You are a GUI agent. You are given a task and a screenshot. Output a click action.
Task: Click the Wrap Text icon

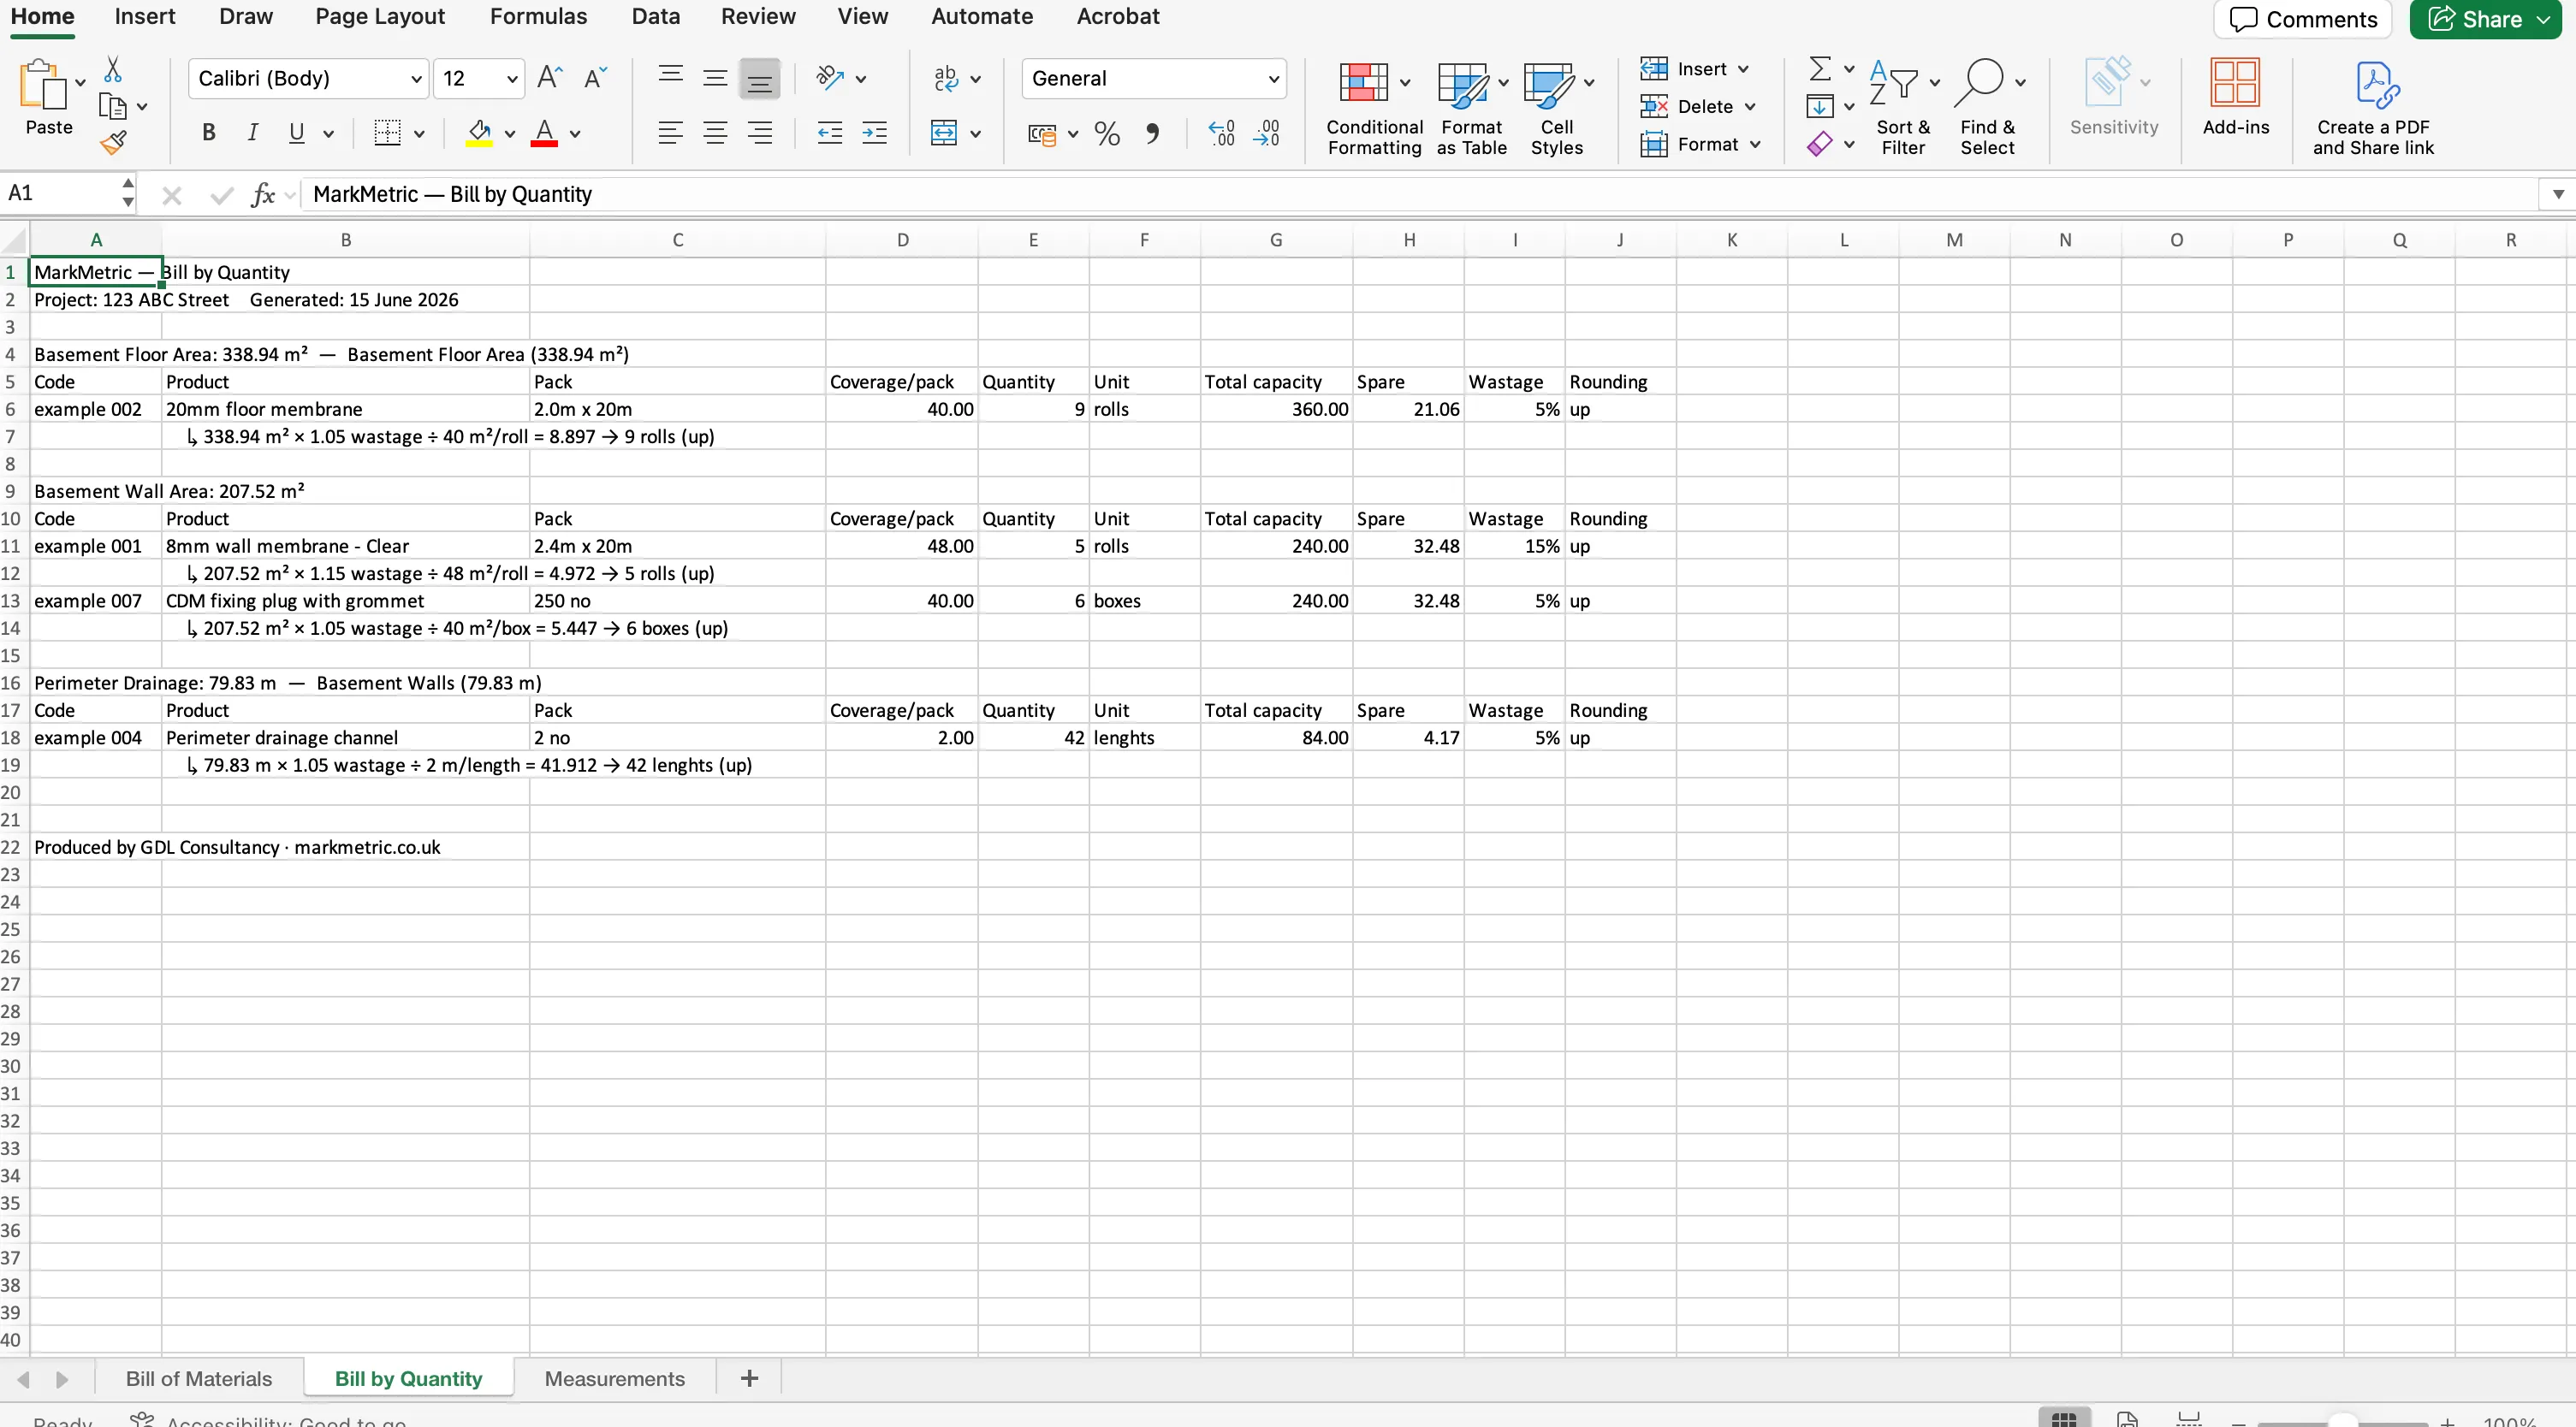click(x=945, y=78)
